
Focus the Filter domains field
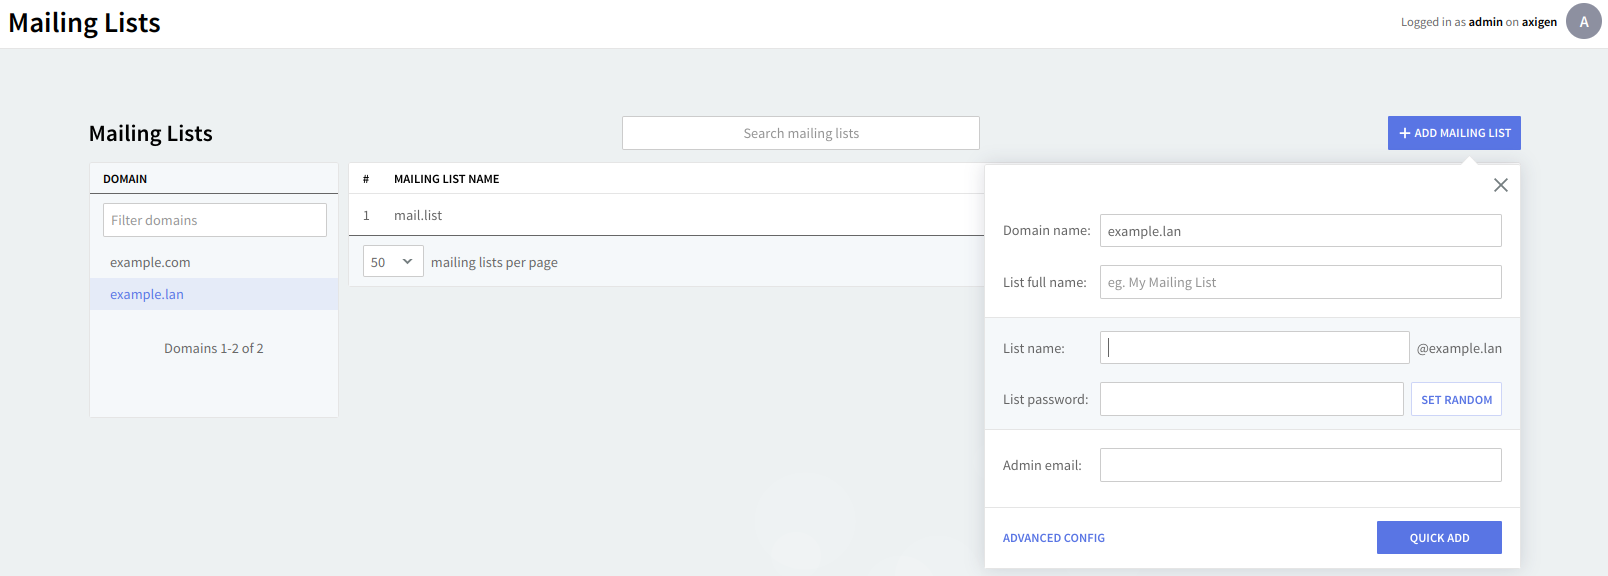tap(214, 220)
